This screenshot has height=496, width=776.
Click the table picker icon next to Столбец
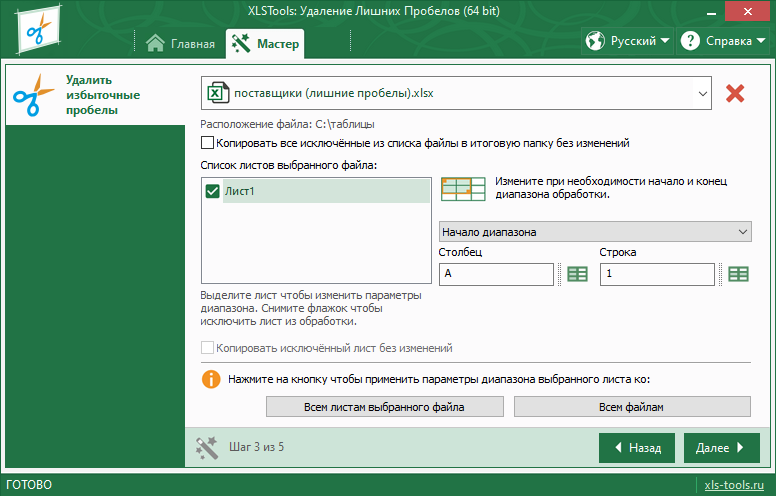(x=577, y=274)
